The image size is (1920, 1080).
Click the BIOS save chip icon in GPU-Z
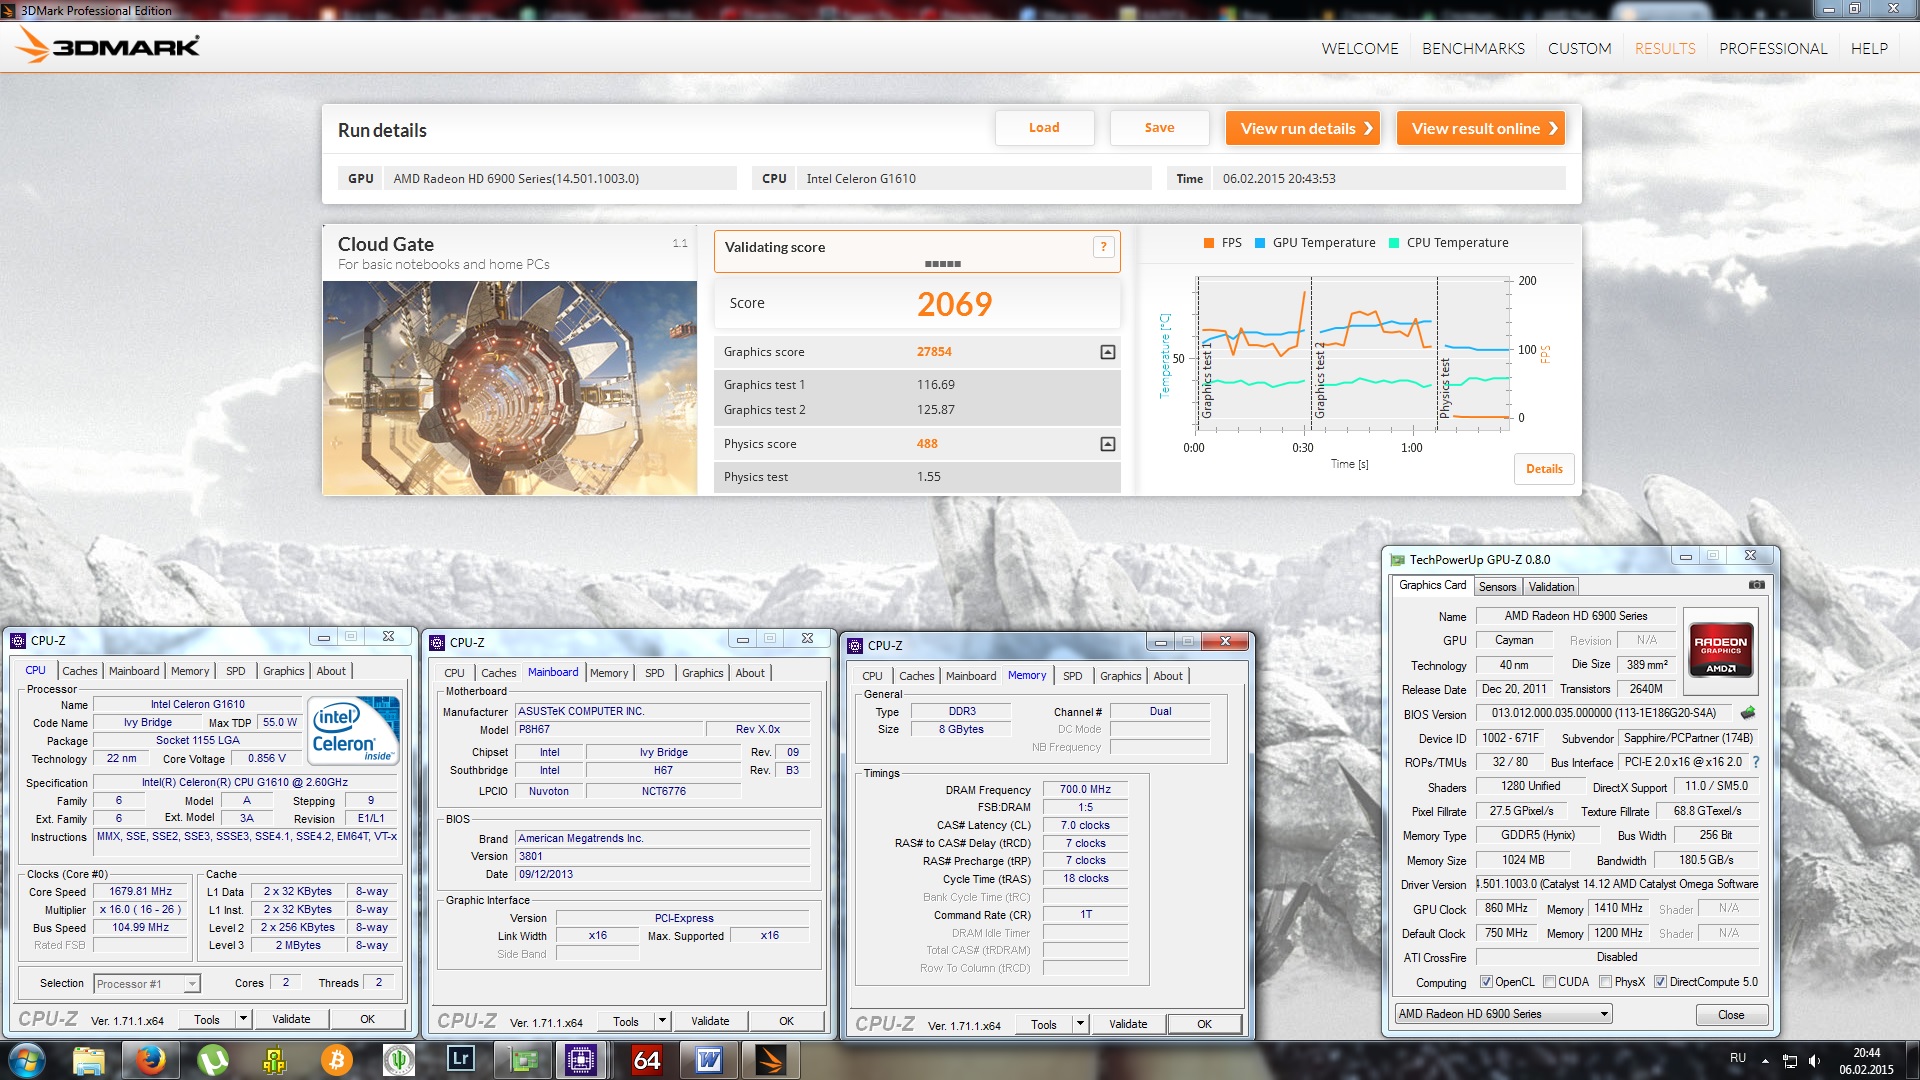point(1748,713)
